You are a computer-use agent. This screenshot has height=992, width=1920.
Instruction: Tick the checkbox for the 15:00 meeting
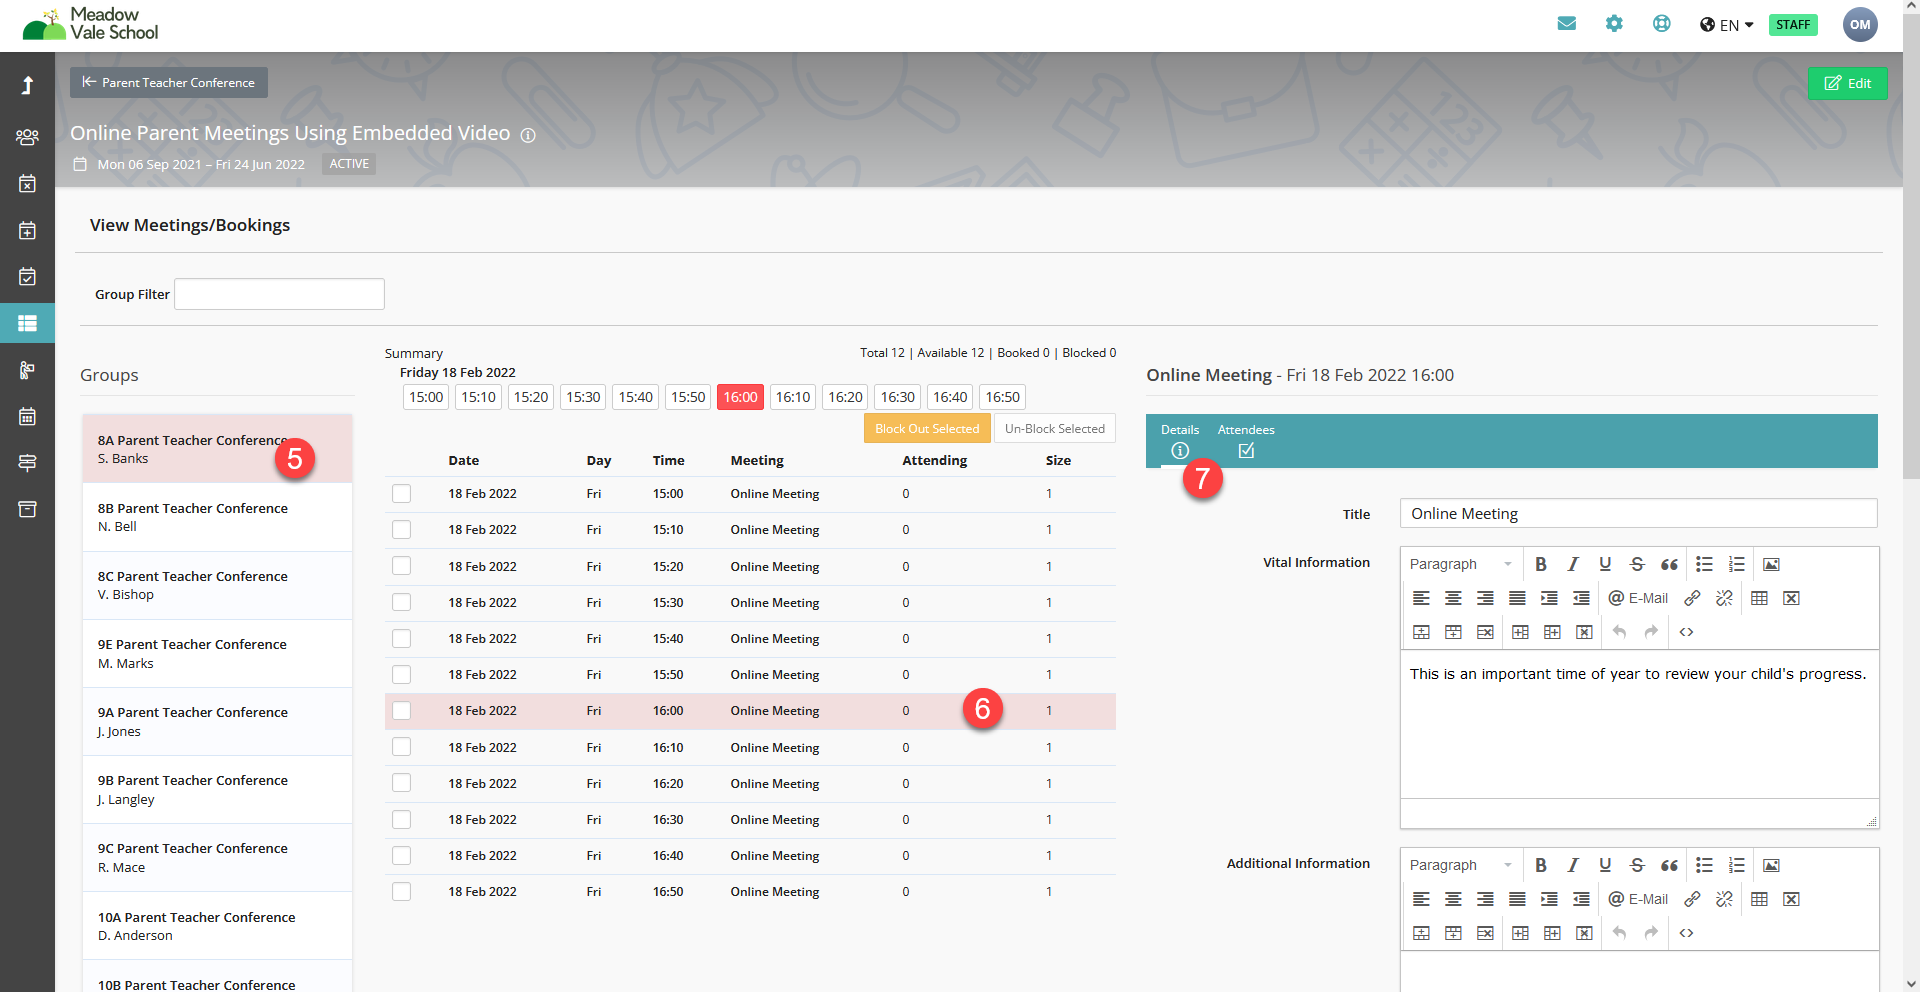pyautogui.click(x=402, y=494)
